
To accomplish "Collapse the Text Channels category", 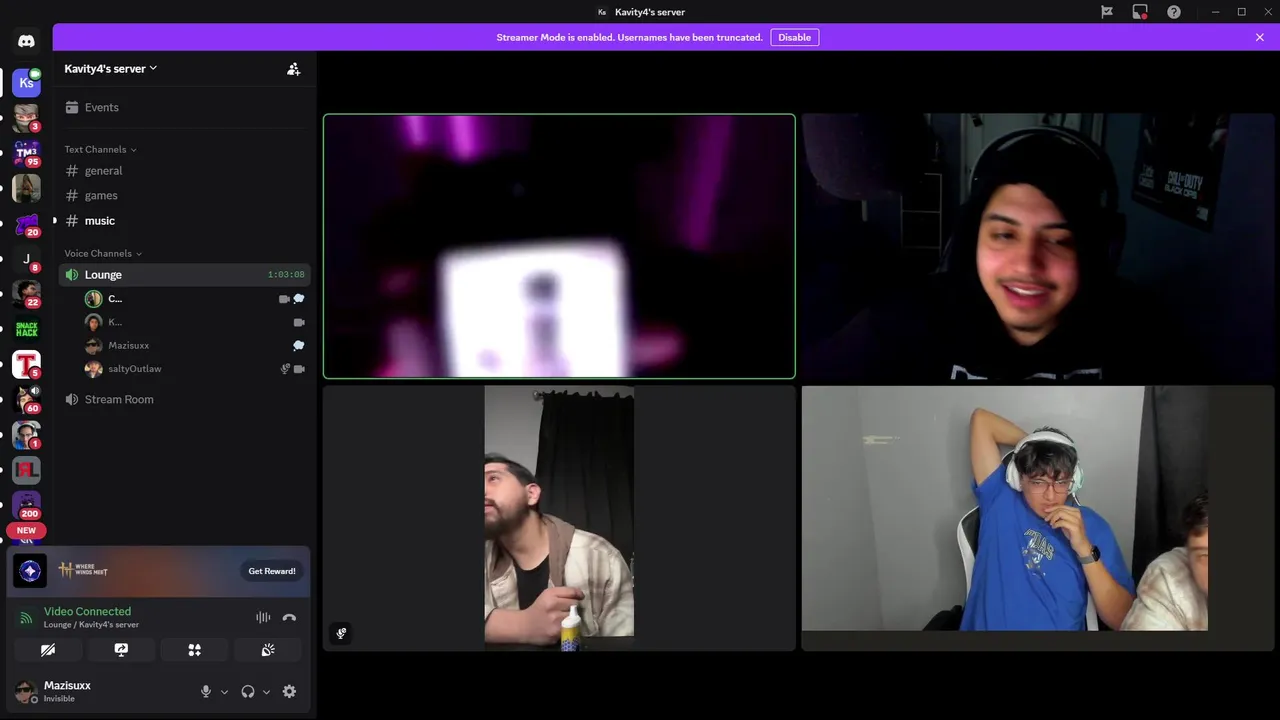I will [100, 149].
